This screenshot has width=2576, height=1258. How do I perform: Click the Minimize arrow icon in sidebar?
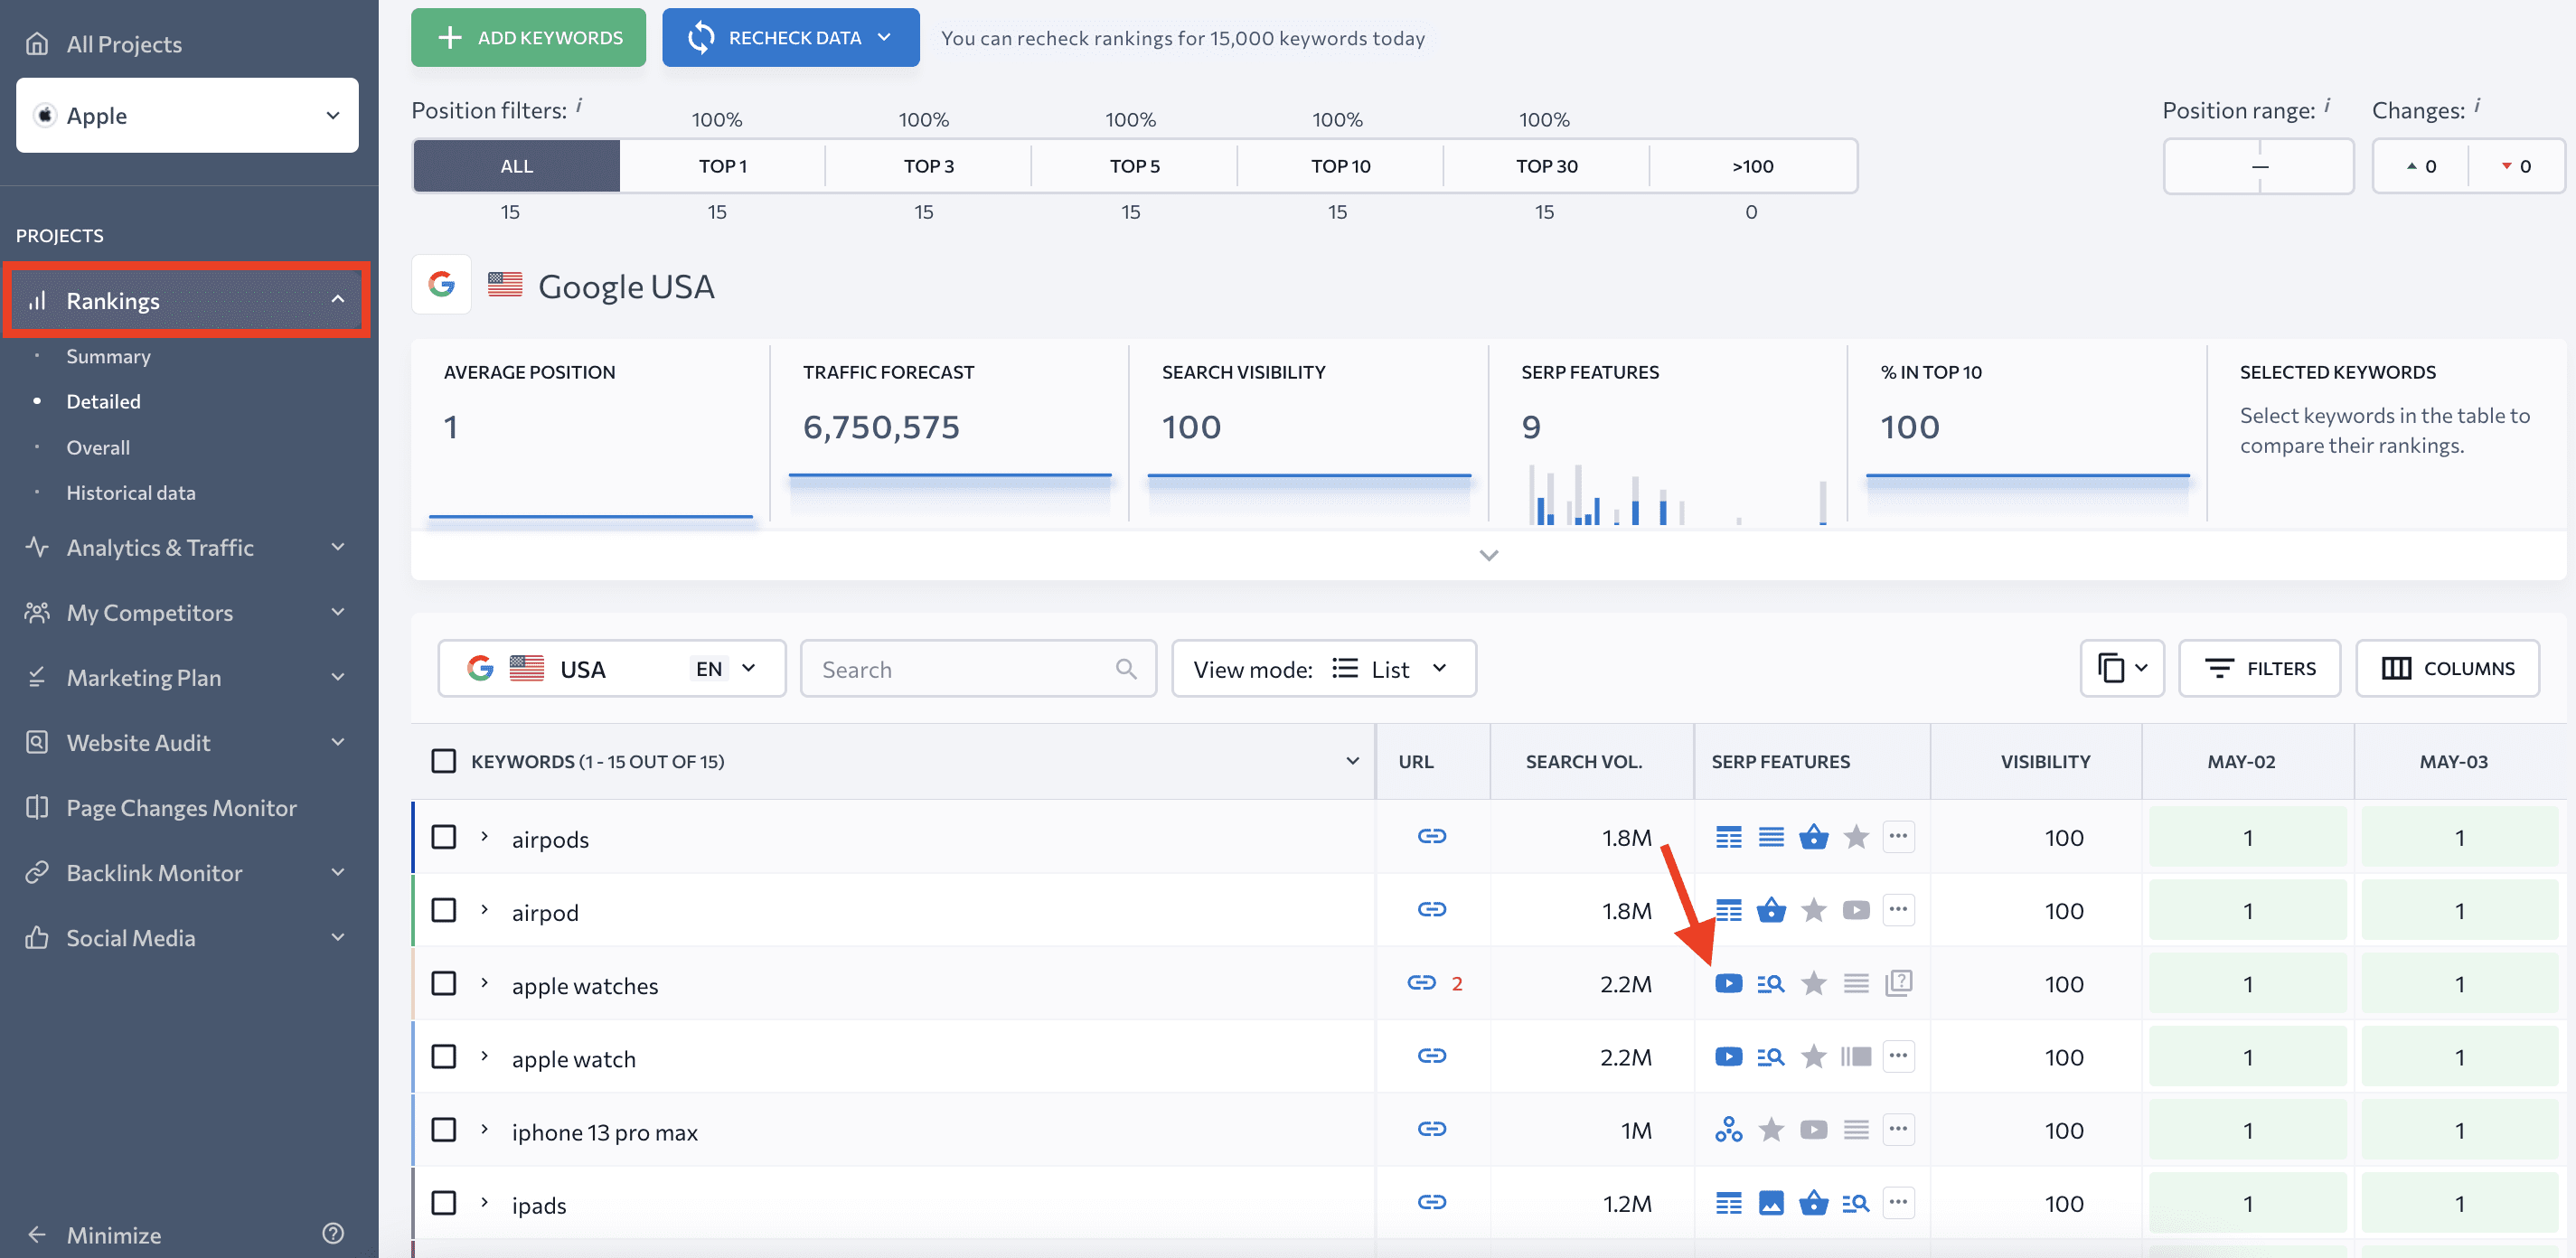click(37, 1234)
